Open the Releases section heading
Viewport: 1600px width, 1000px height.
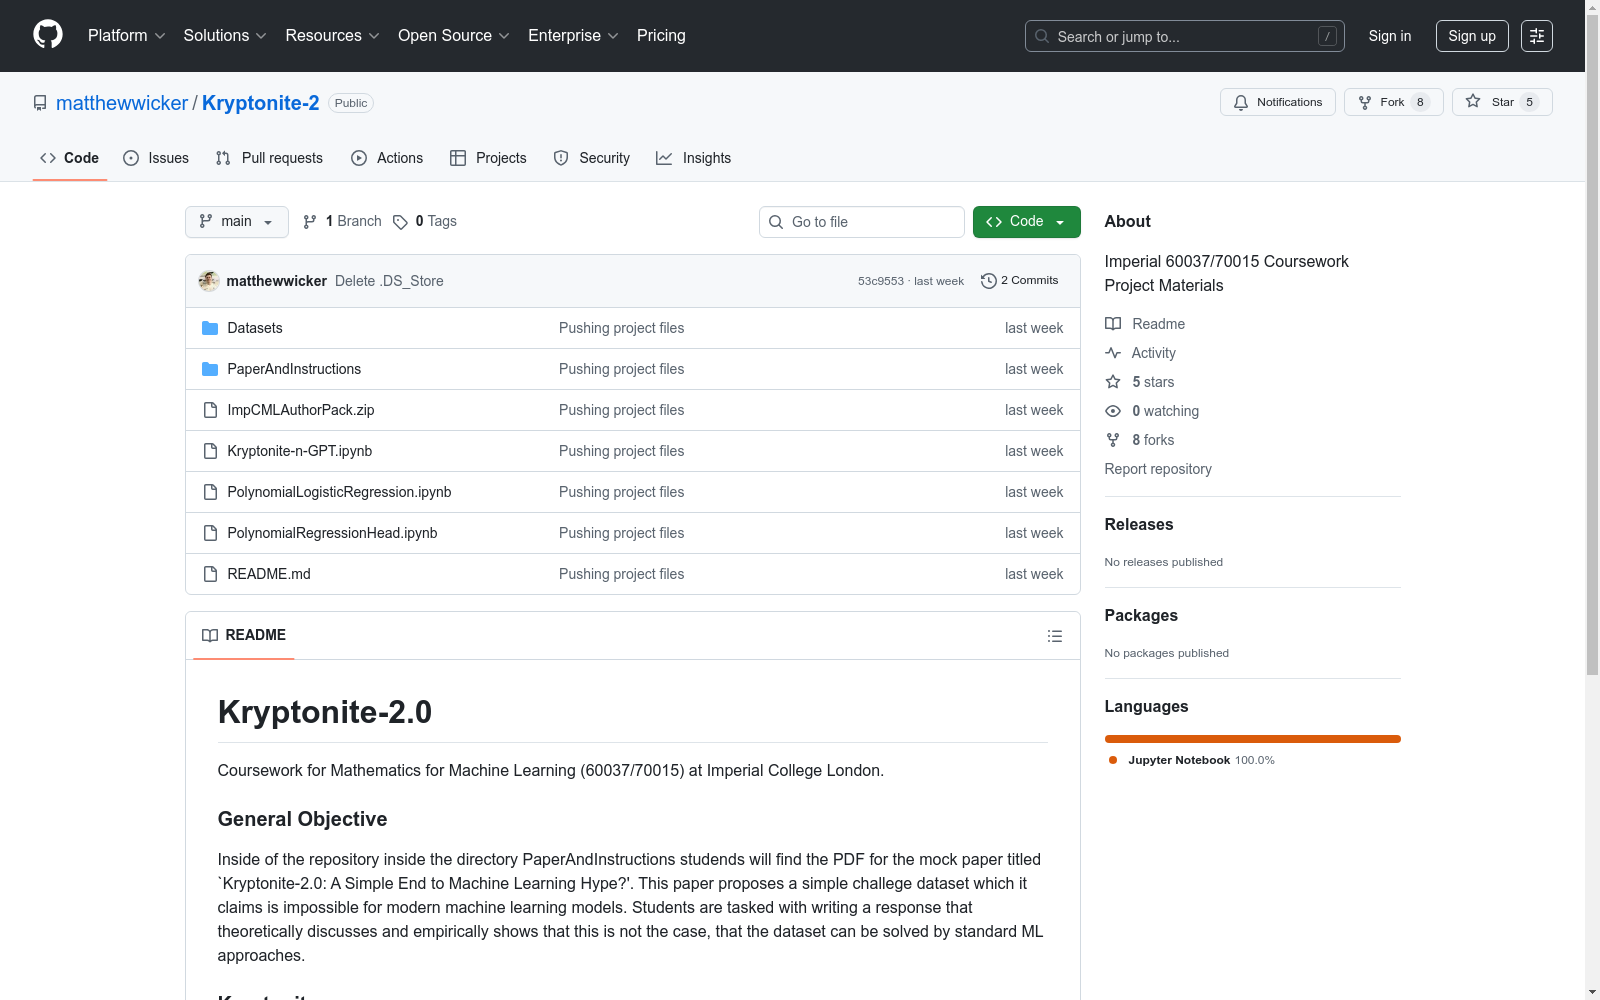pyautogui.click(x=1139, y=524)
